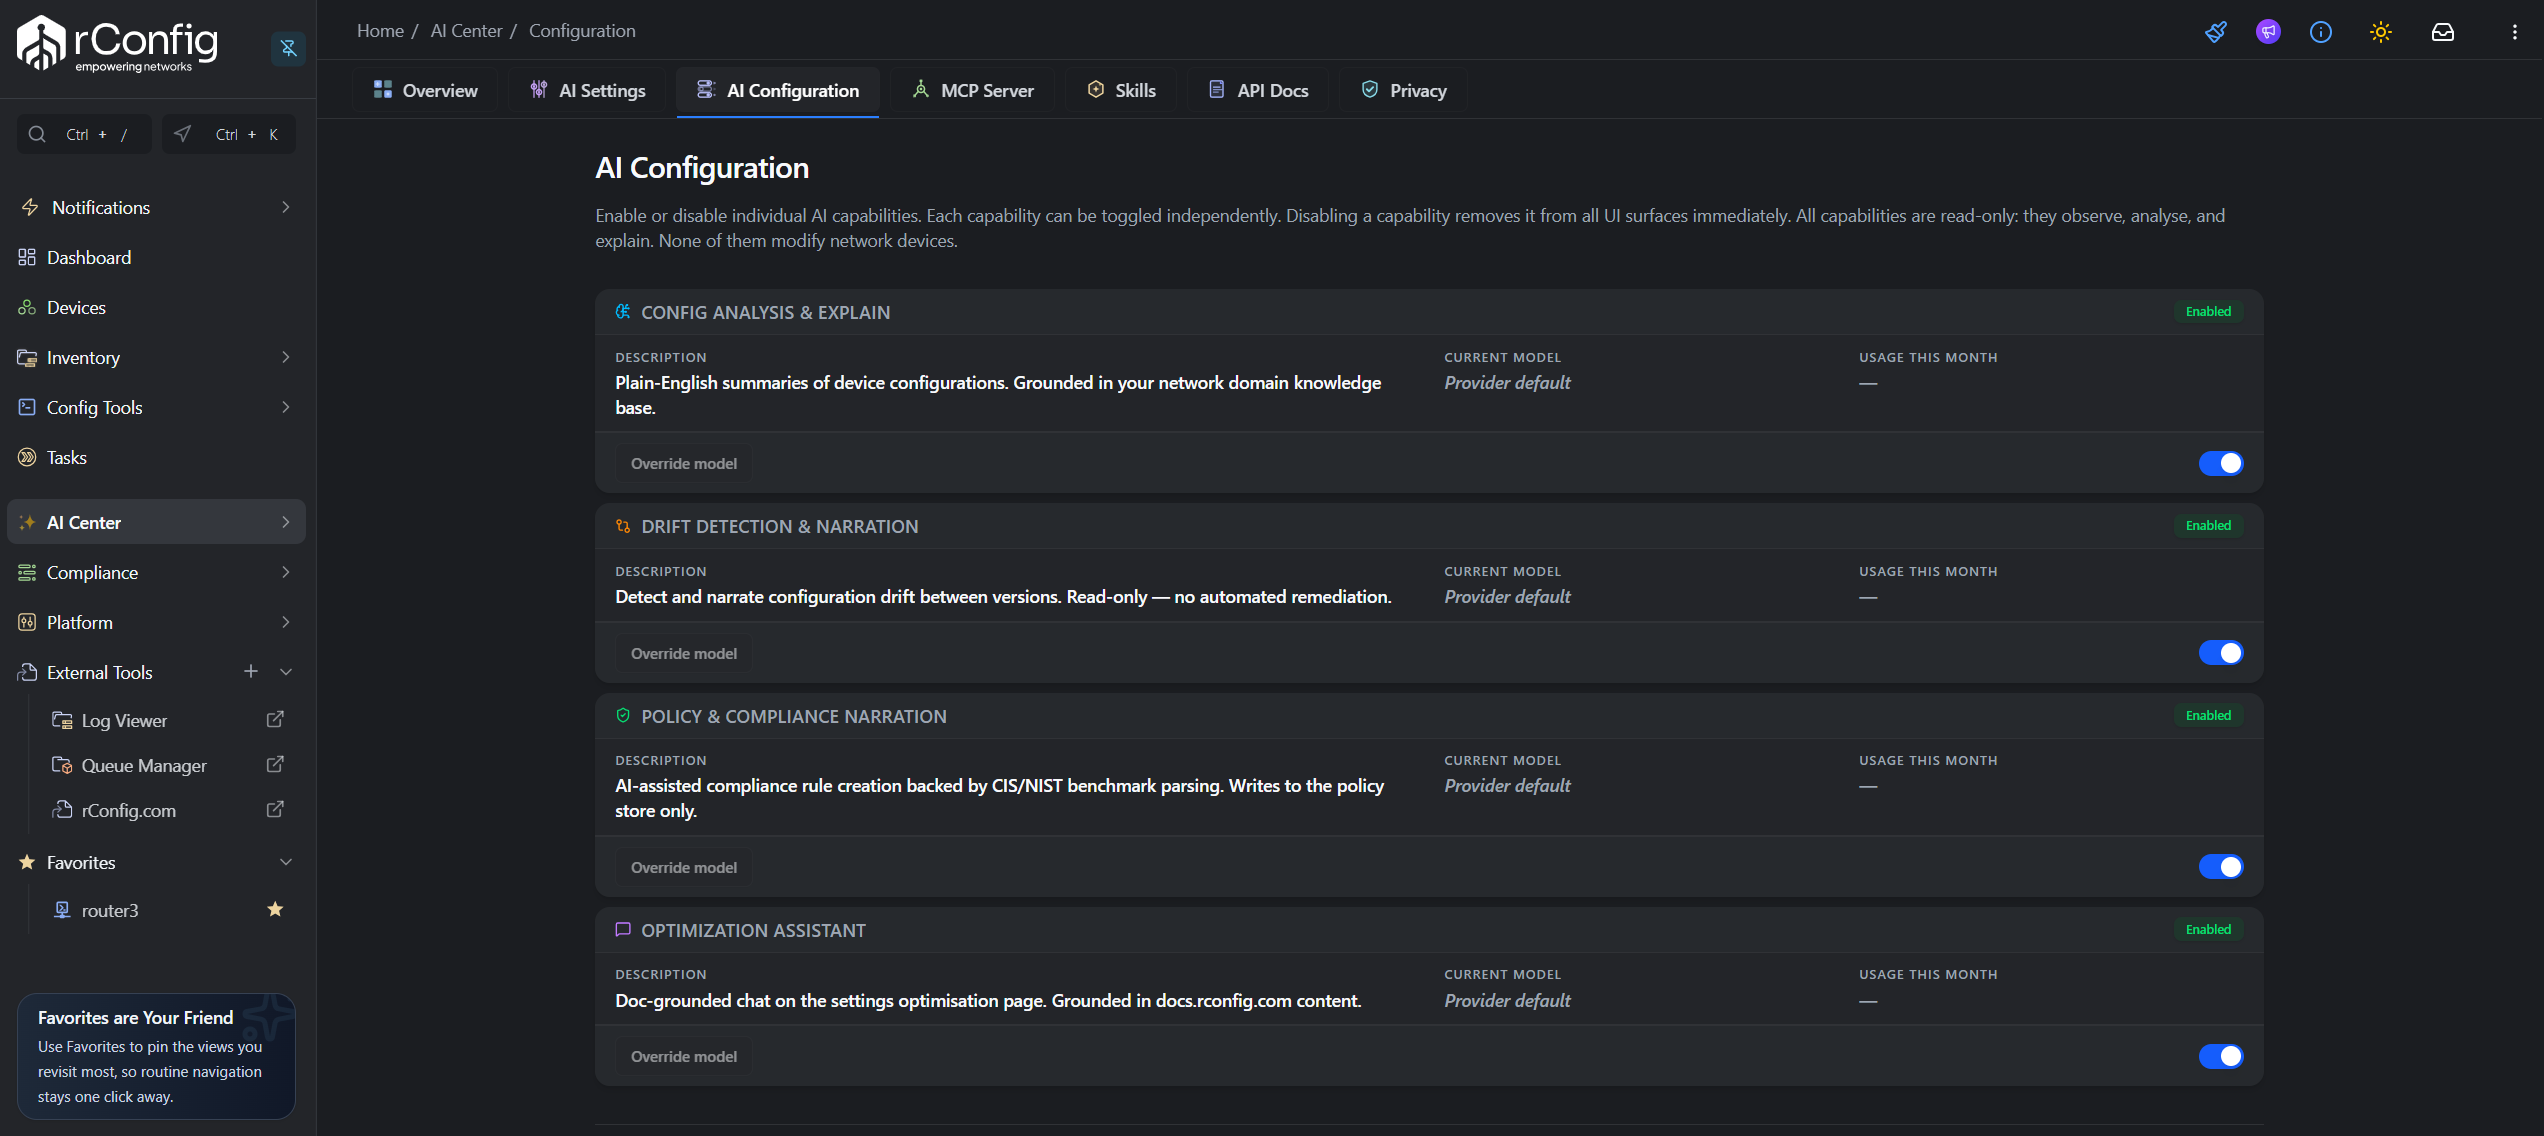The height and width of the screenshot is (1136, 2544).
Task: Expand the Platform chevron
Action: tap(286, 622)
